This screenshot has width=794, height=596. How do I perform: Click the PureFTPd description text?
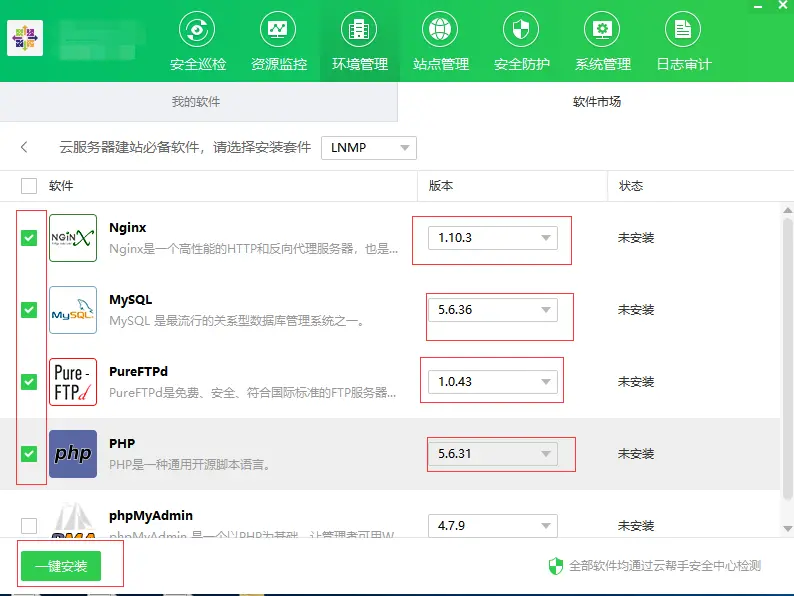click(253, 392)
